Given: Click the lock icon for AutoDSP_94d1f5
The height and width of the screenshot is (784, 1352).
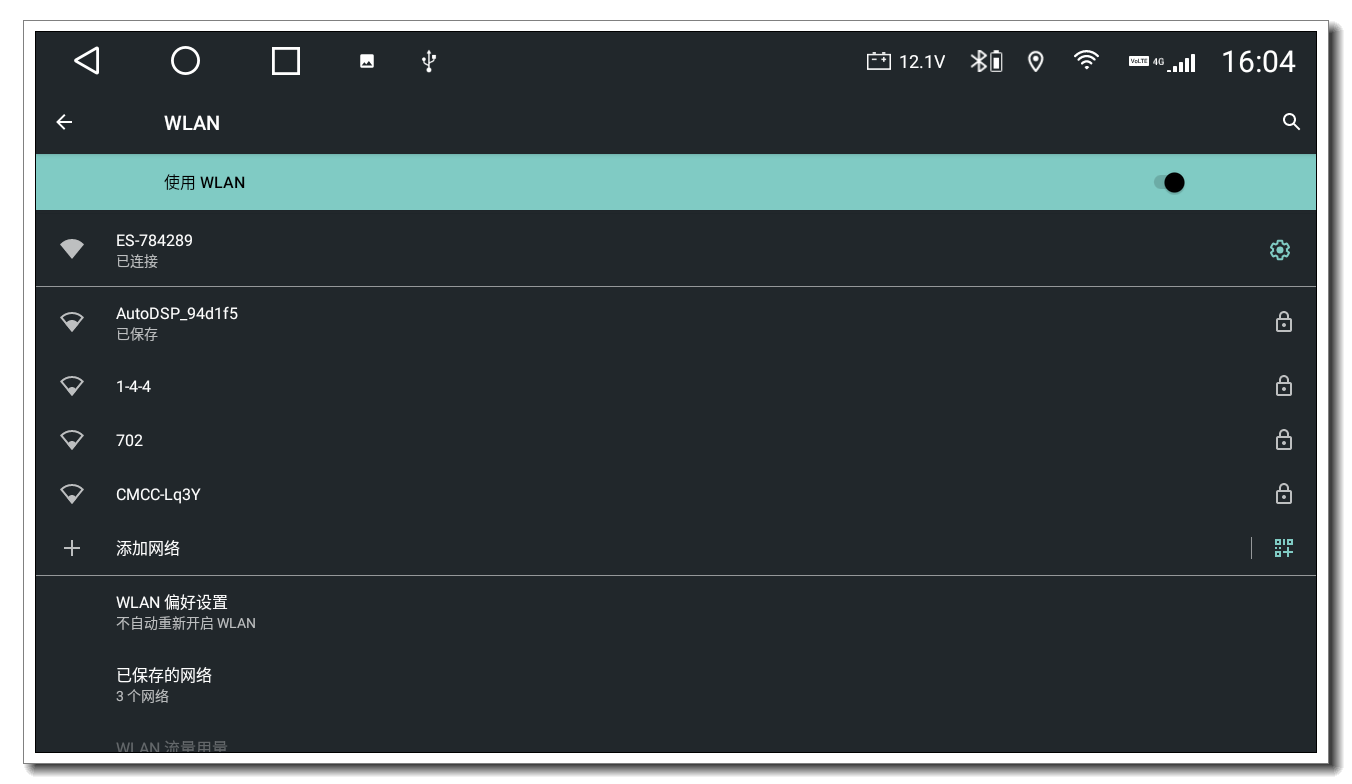Looking at the screenshot, I should click(x=1284, y=322).
